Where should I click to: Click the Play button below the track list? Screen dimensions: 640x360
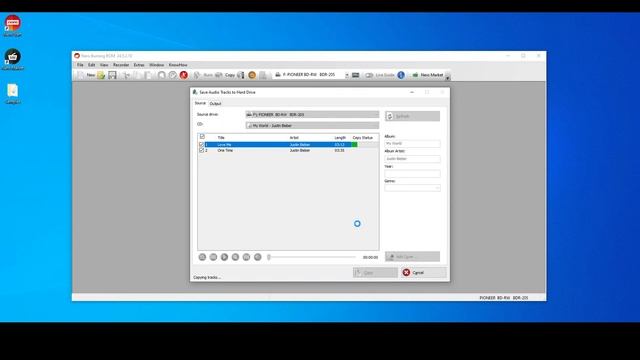[x=224, y=257]
